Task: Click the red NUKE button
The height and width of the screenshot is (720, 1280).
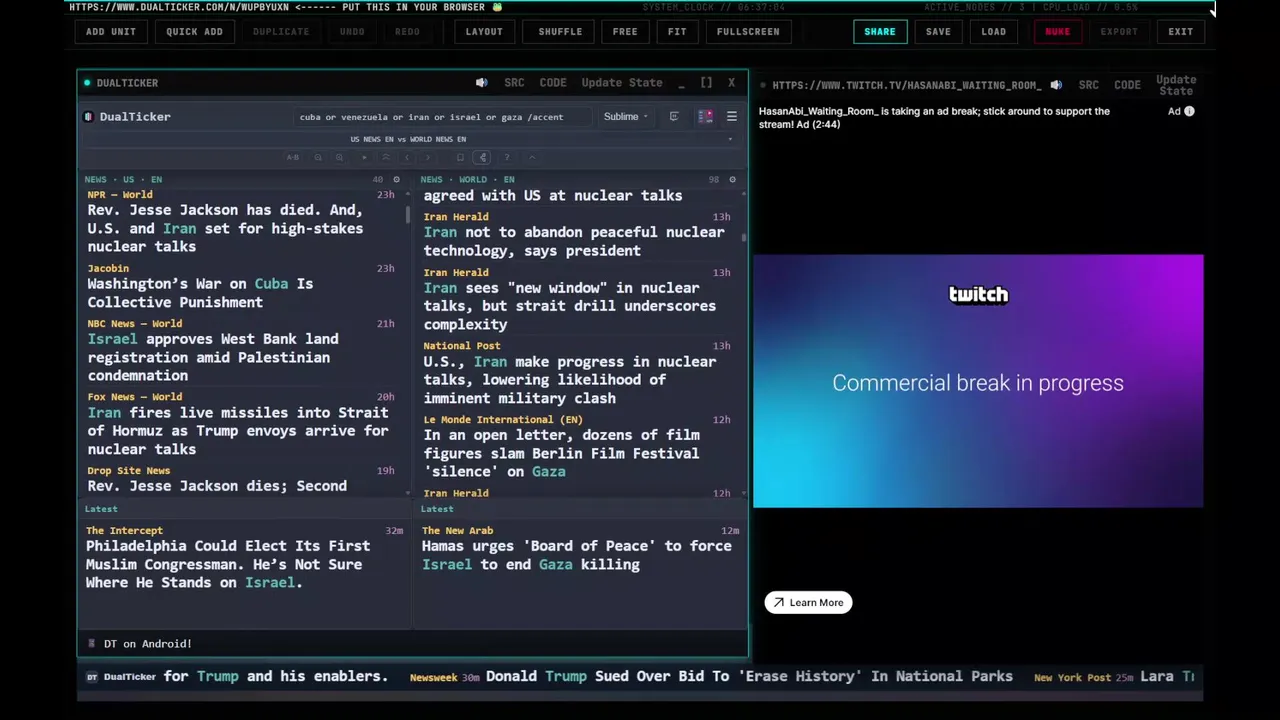Action: (1057, 31)
